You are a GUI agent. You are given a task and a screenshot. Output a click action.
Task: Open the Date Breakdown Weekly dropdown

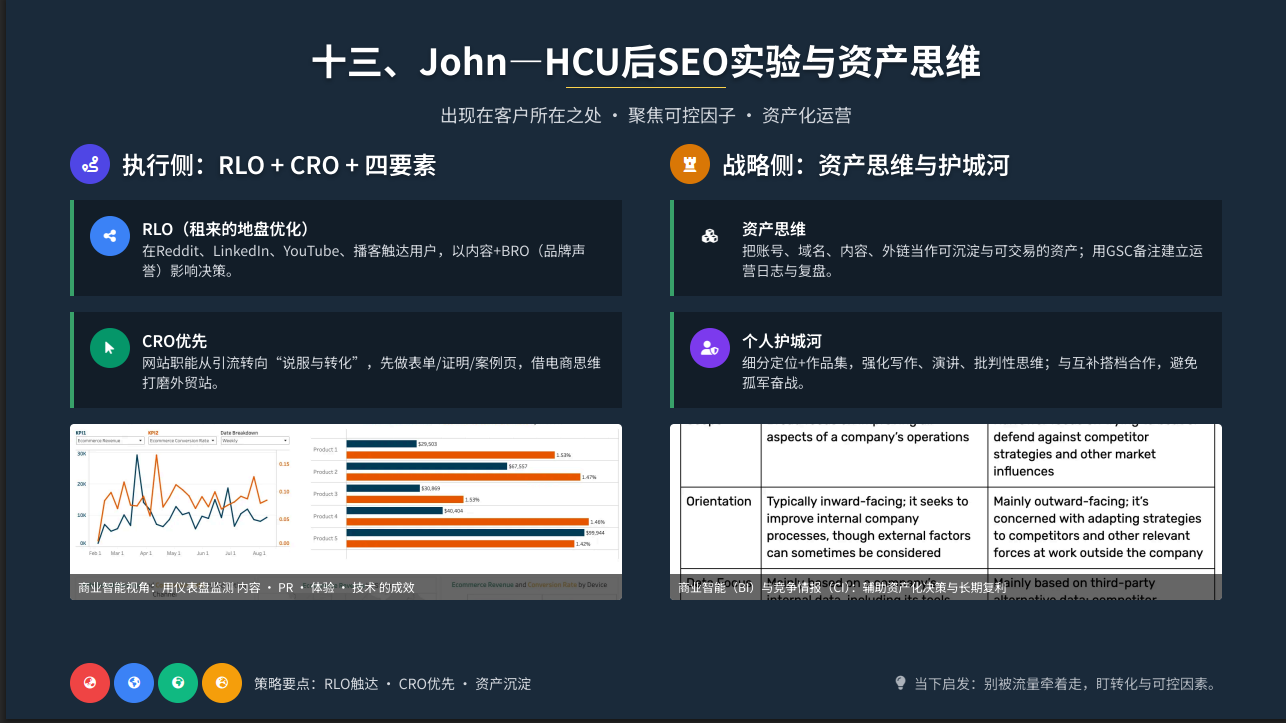pos(254,440)
